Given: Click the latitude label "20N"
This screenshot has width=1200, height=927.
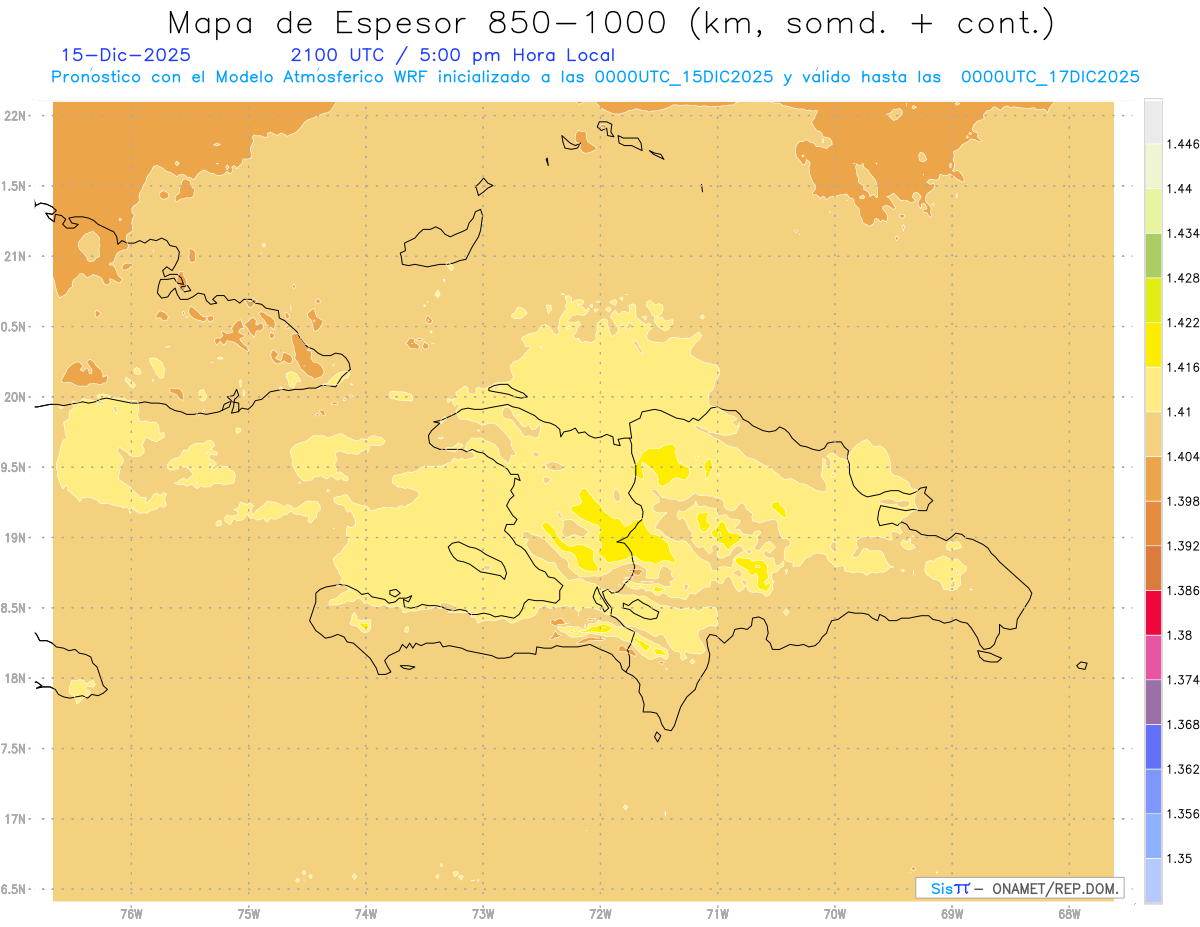Looking at the screenshot, I should click(15, 397).
